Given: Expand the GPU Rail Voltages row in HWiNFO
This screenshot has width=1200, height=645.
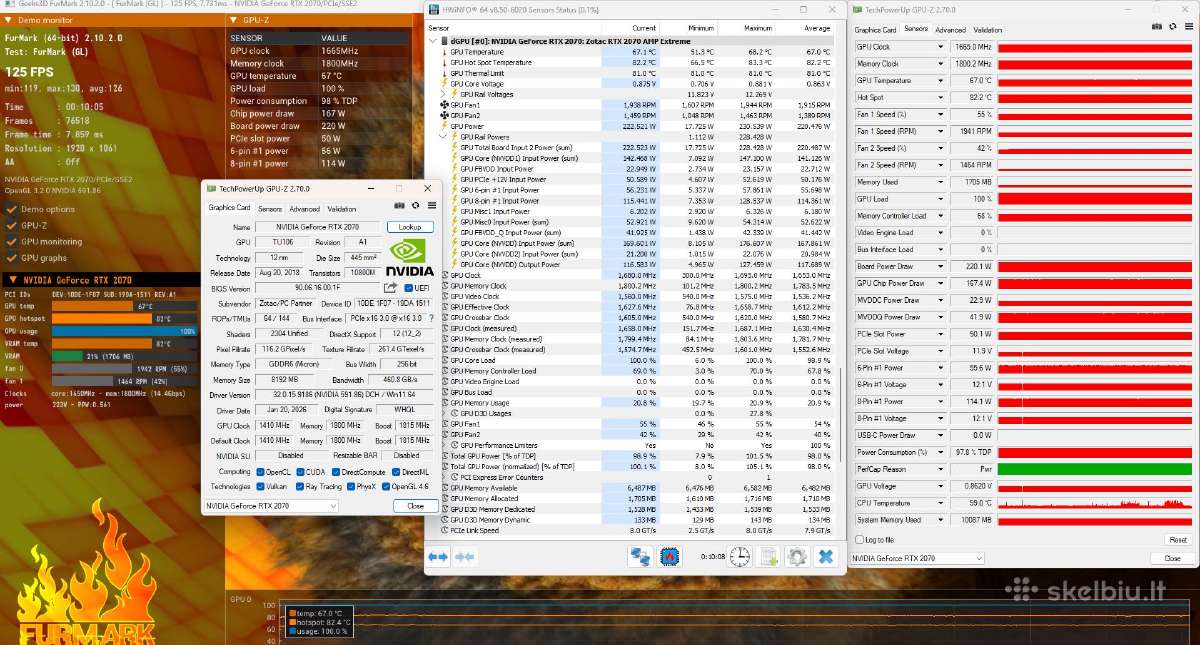Looking at the screenshot, I should [x=443, y=94].
